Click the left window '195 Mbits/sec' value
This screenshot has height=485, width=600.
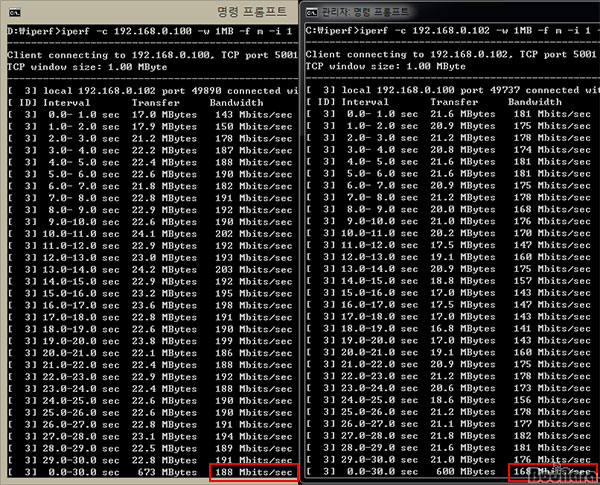point(254,294)
